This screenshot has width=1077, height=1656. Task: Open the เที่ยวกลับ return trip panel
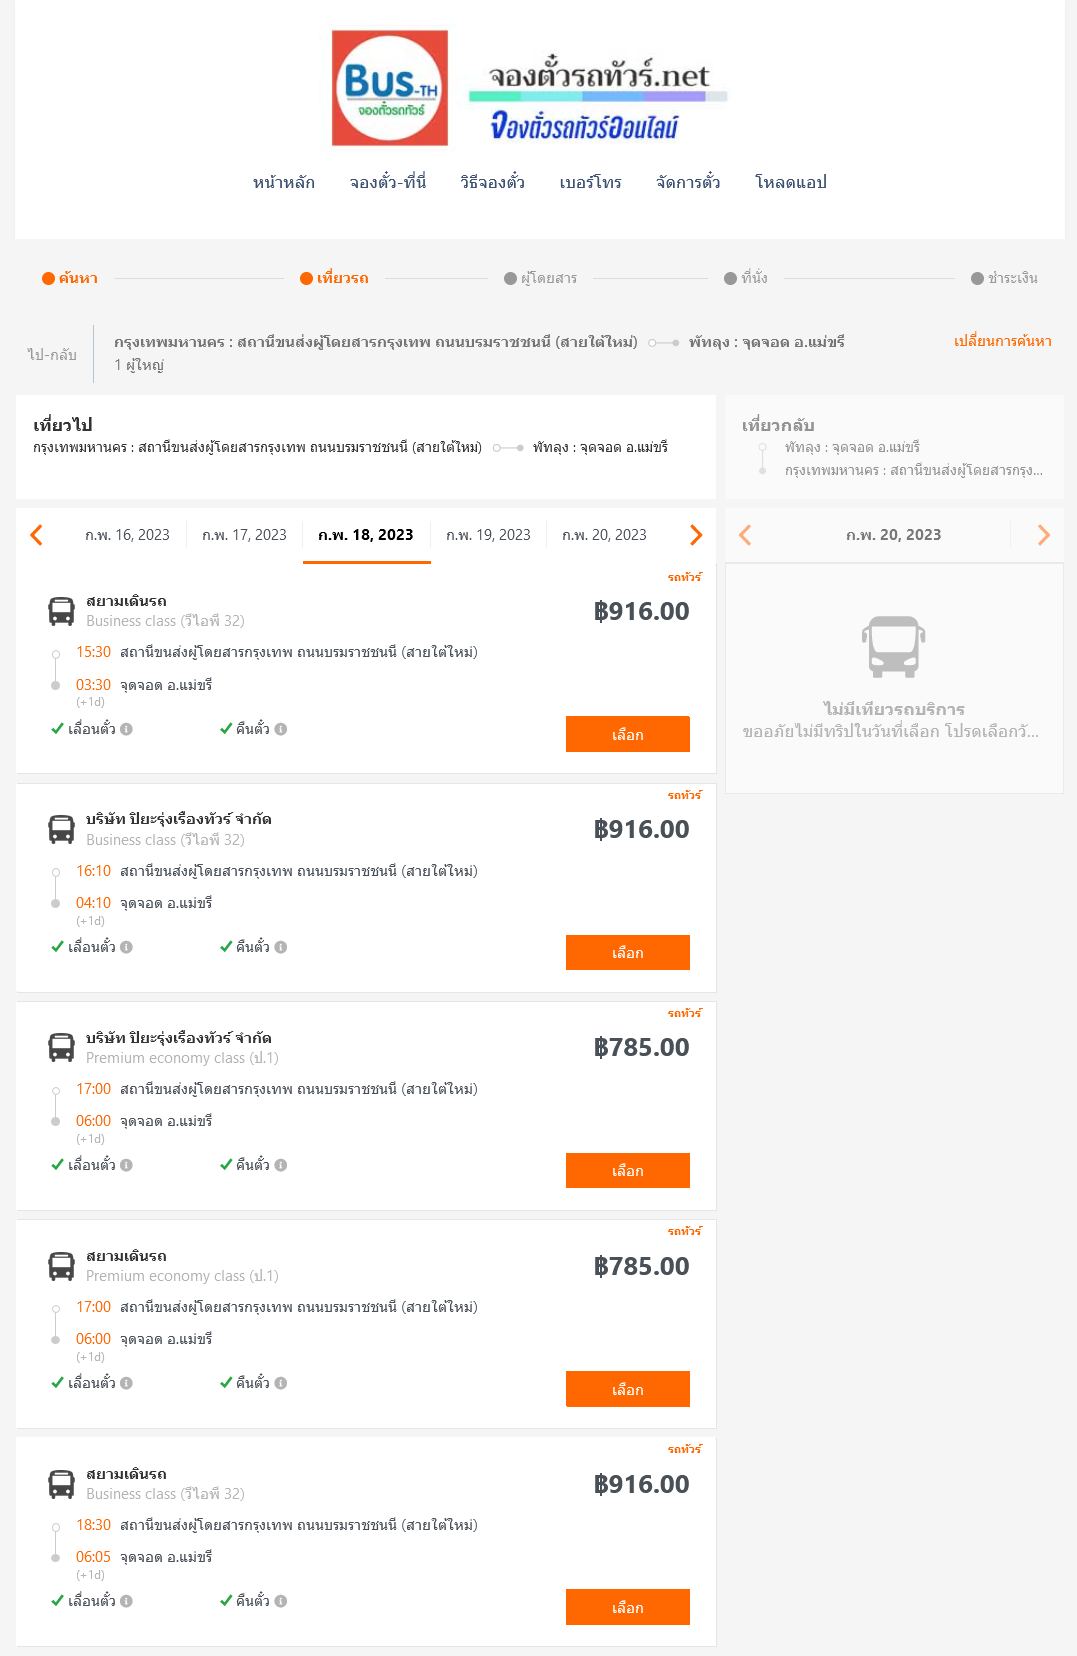click(894, 447)
